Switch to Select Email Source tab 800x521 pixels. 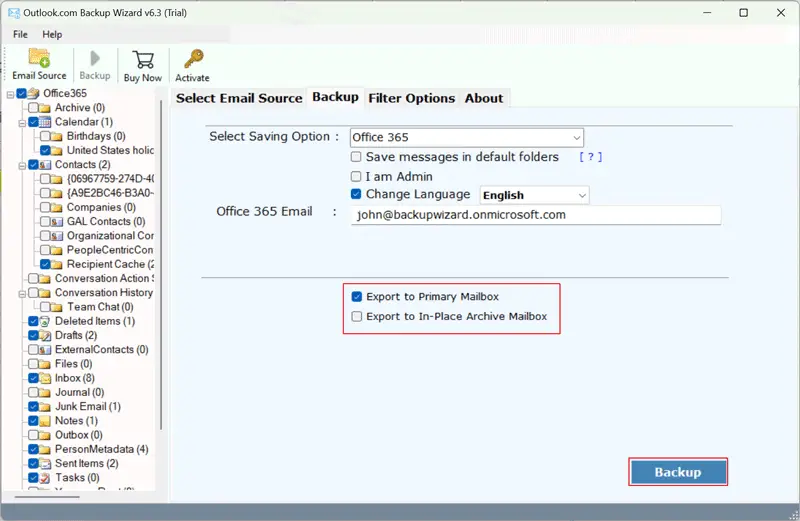pyautogui.click(x=239, y=98)
